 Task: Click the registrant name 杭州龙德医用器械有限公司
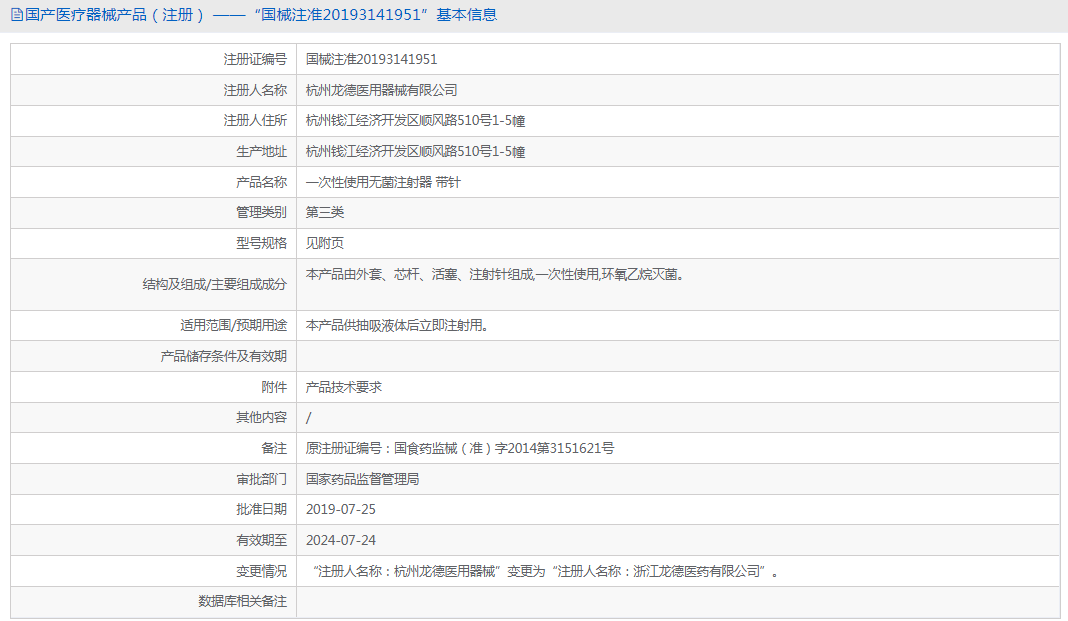[381, 90]
